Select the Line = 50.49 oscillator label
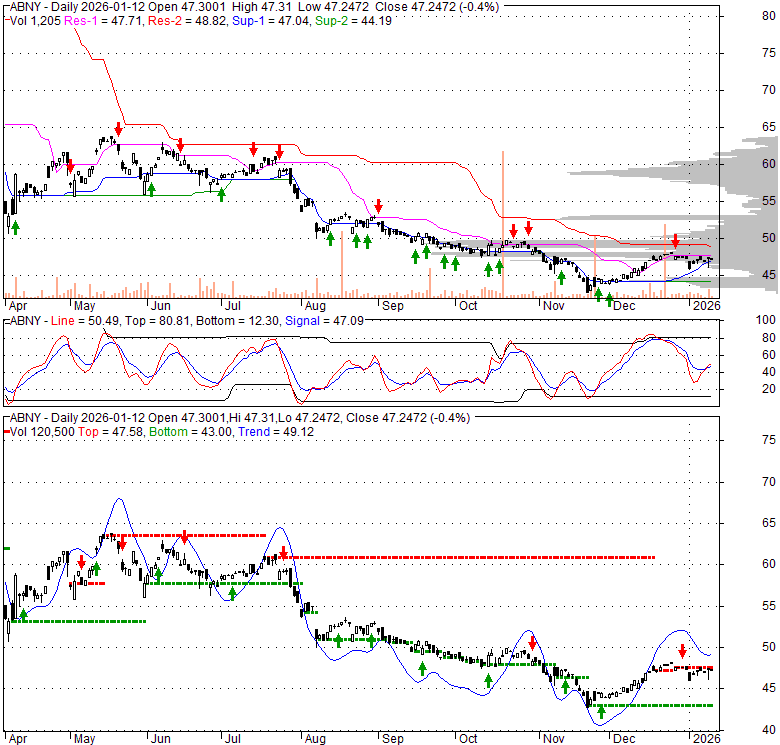 [x=85, y=321]
